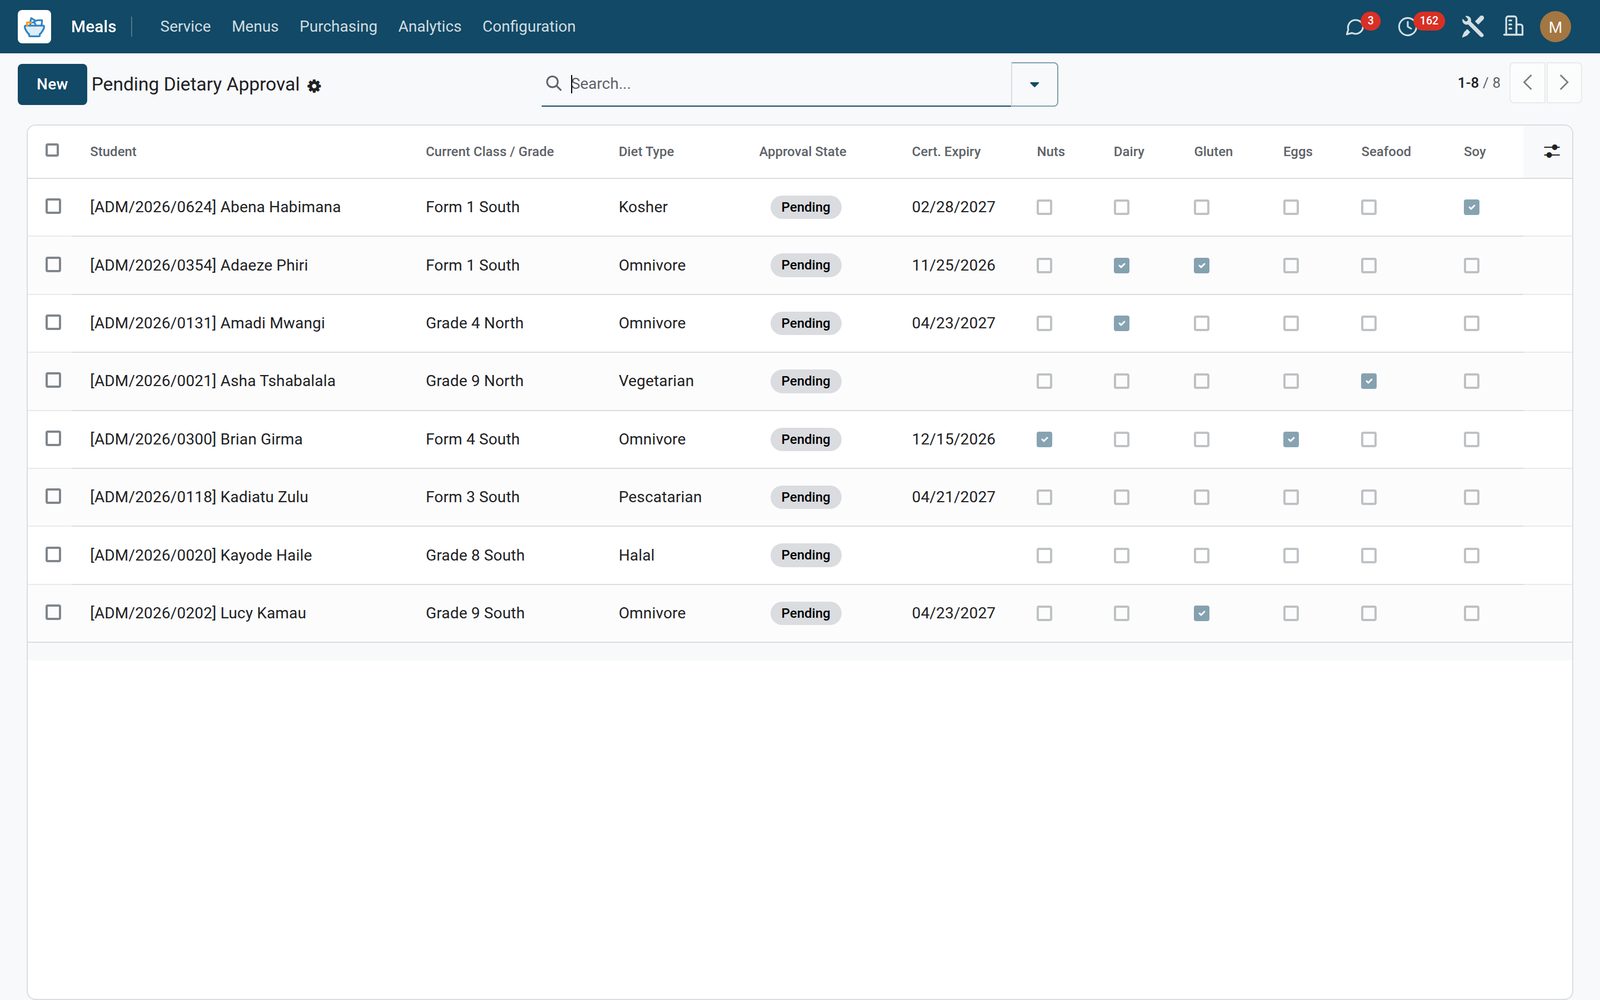This screenshot has height=1000, width=1600.
Task: Tick the select-all rows checkbox
Action: pos(52,150)
